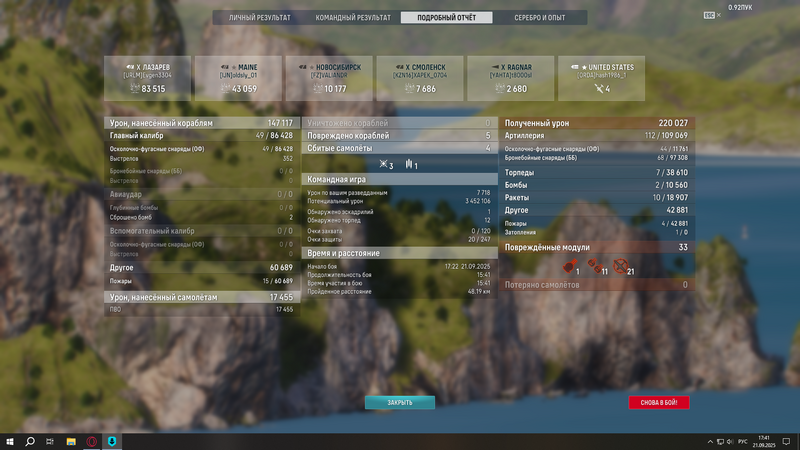Screen dimensions: 800x450
Task: Open Task View on the taskbar
Action: pyautogui.click(x=49, y=441)
